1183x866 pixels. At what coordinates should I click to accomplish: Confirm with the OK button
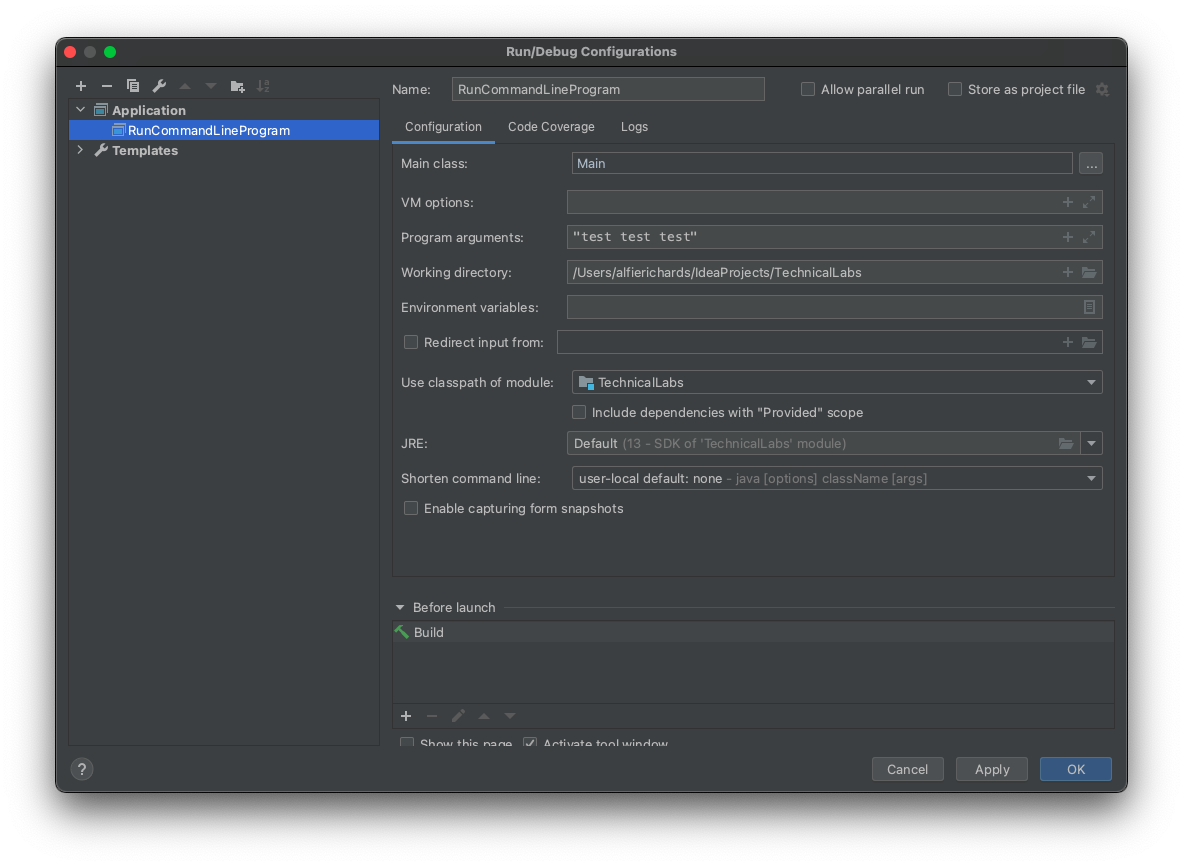point(1075,769)
